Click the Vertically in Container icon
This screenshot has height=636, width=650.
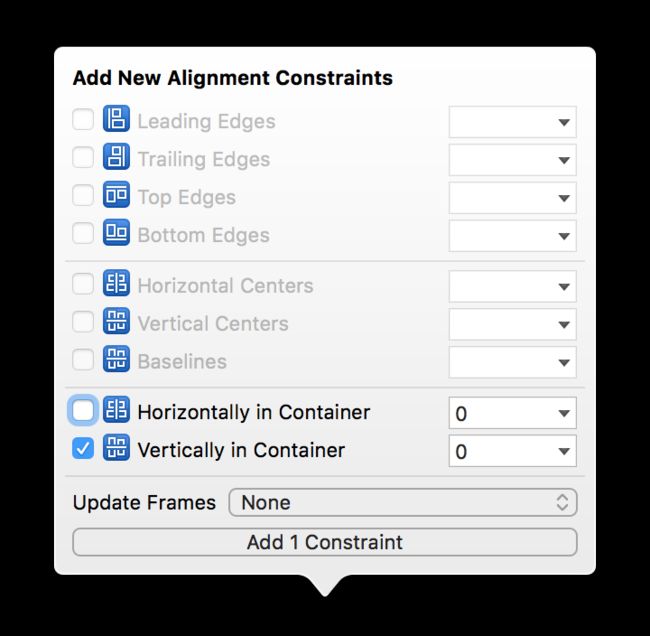(116, 448)
